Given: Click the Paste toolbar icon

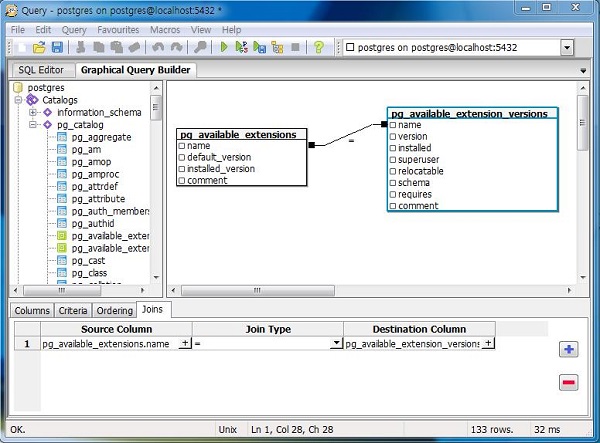Looking at the screenshot, I should [116, 47].
